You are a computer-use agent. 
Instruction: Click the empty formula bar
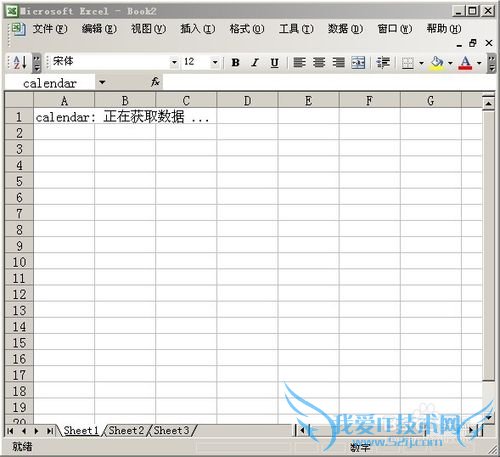tap(328, 82)
